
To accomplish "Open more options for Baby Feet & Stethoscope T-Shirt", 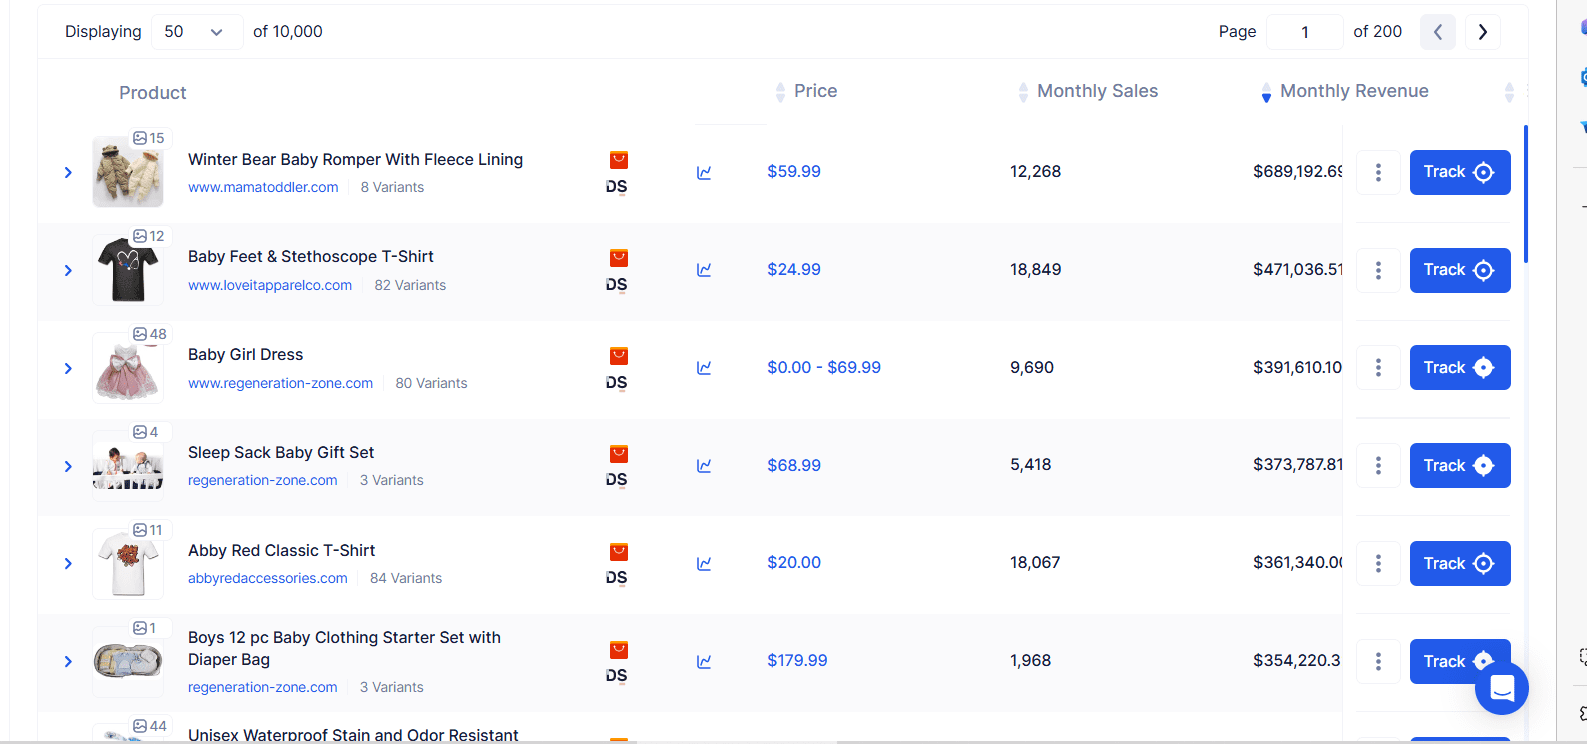I will 1378,270.
